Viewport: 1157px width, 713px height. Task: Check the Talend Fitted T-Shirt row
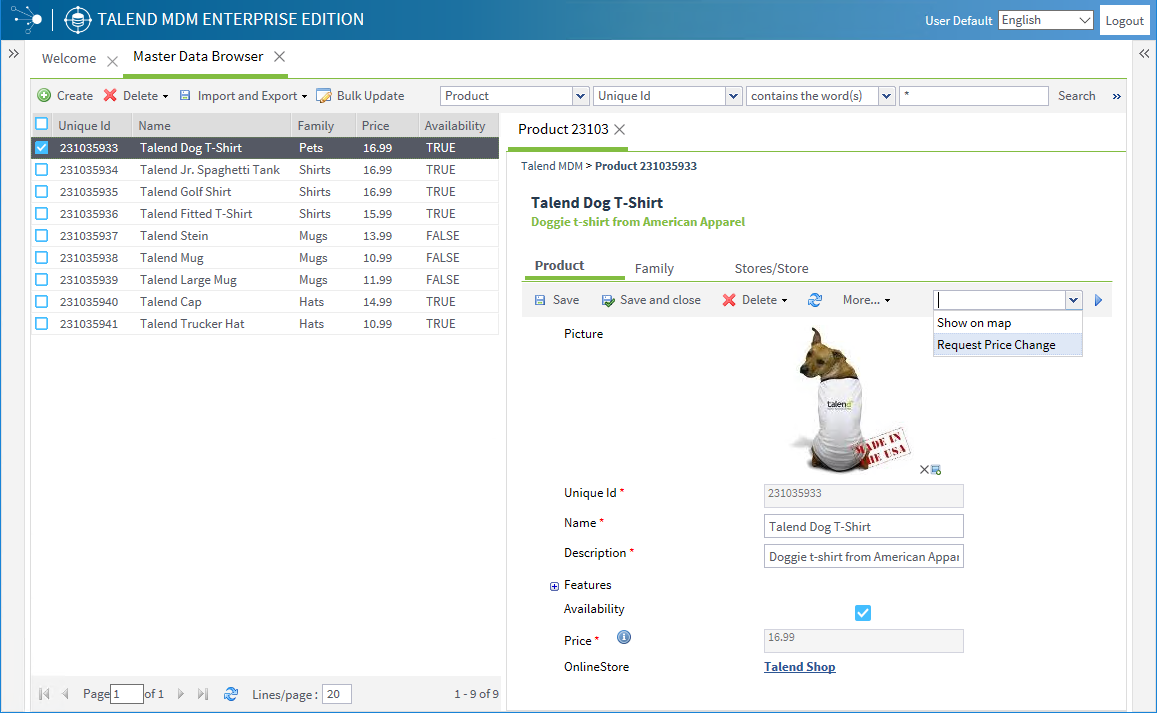click(x=42, y=214)
